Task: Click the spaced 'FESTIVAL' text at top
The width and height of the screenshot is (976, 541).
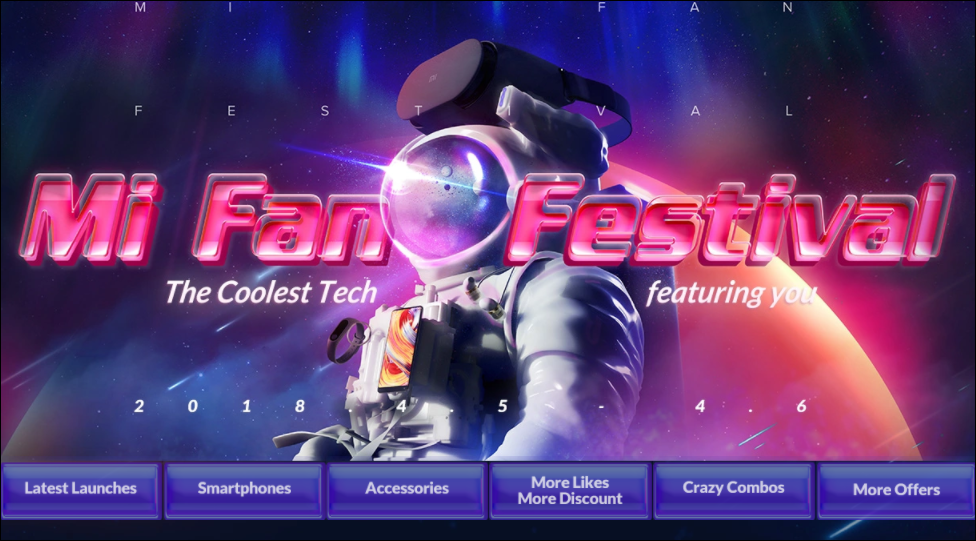Action: click(x=464, y=111)
